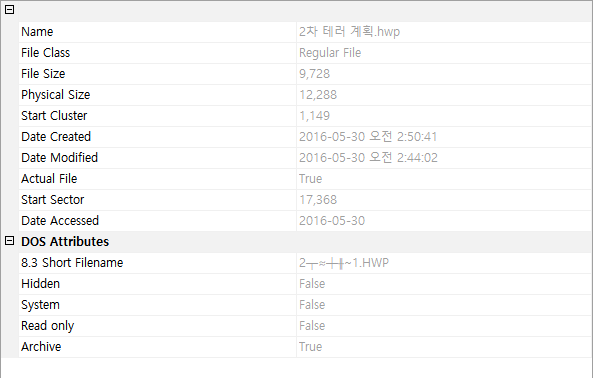This screenshot has width=593, height=378.
Task: Click the True value for Actual File
Action: click(x=310, y=179)
